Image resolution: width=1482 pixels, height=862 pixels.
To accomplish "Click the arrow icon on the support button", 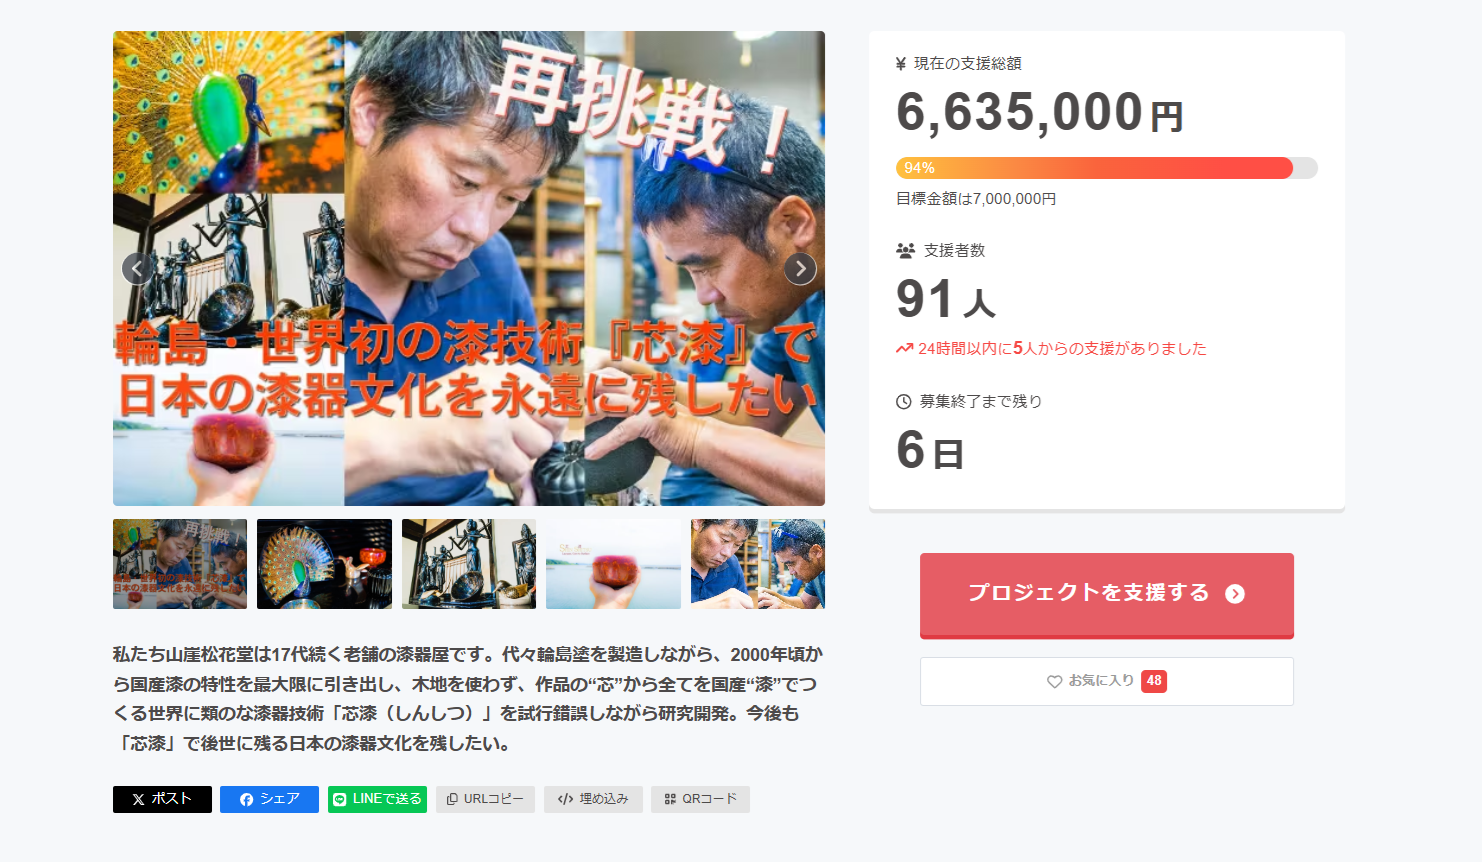I will pos(1235,594).
